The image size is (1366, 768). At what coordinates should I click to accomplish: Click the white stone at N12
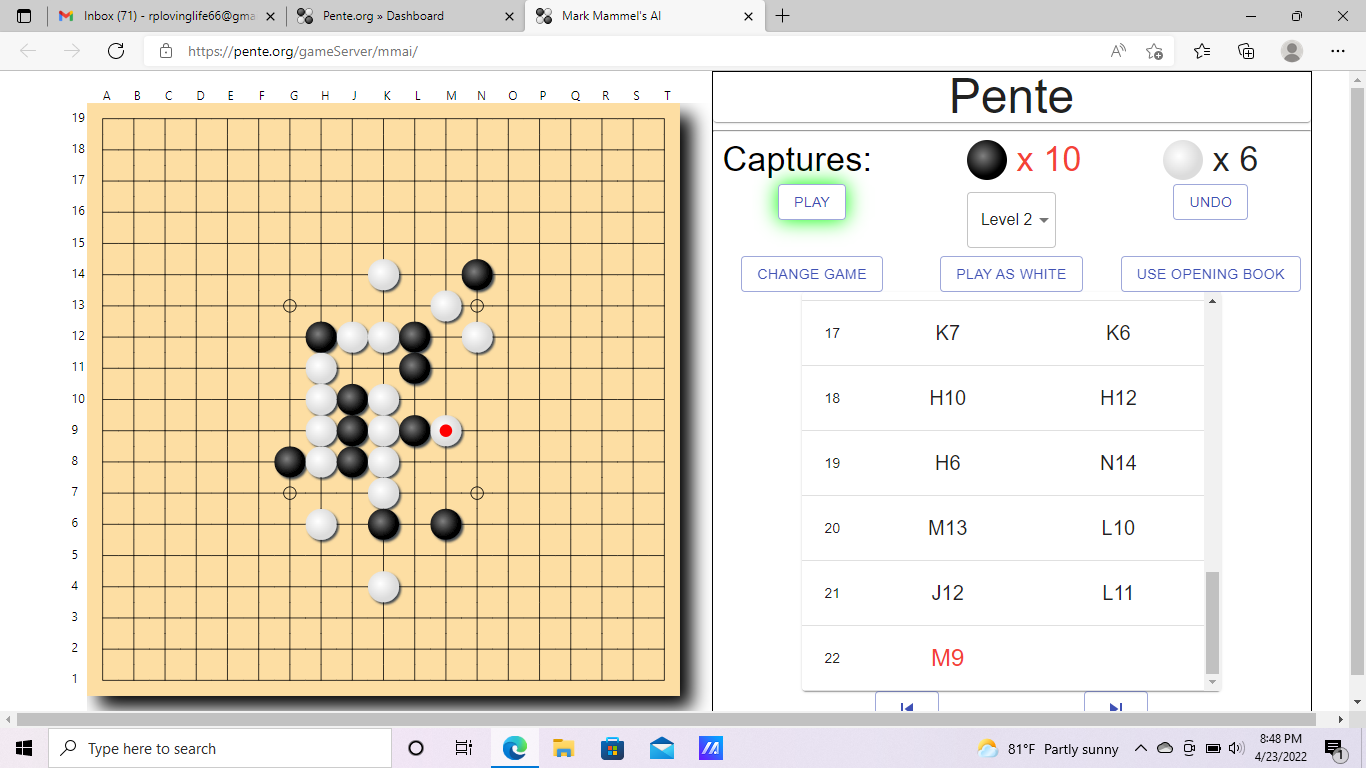point(477,337)
